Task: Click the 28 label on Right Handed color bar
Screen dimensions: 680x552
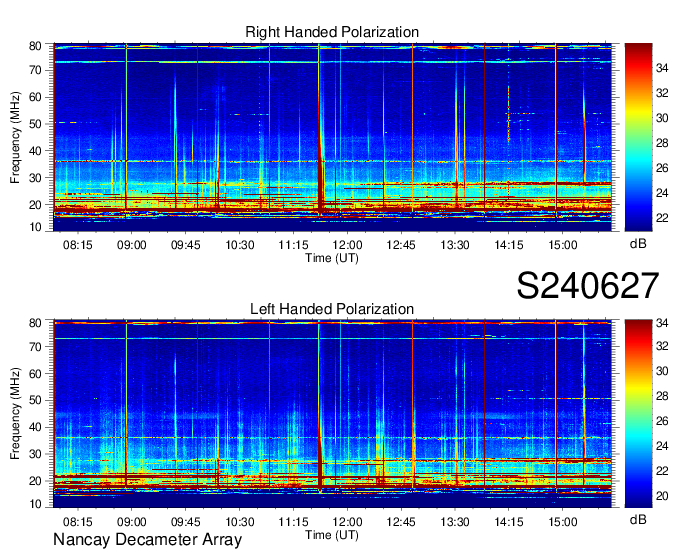Action: click(662, 143)
